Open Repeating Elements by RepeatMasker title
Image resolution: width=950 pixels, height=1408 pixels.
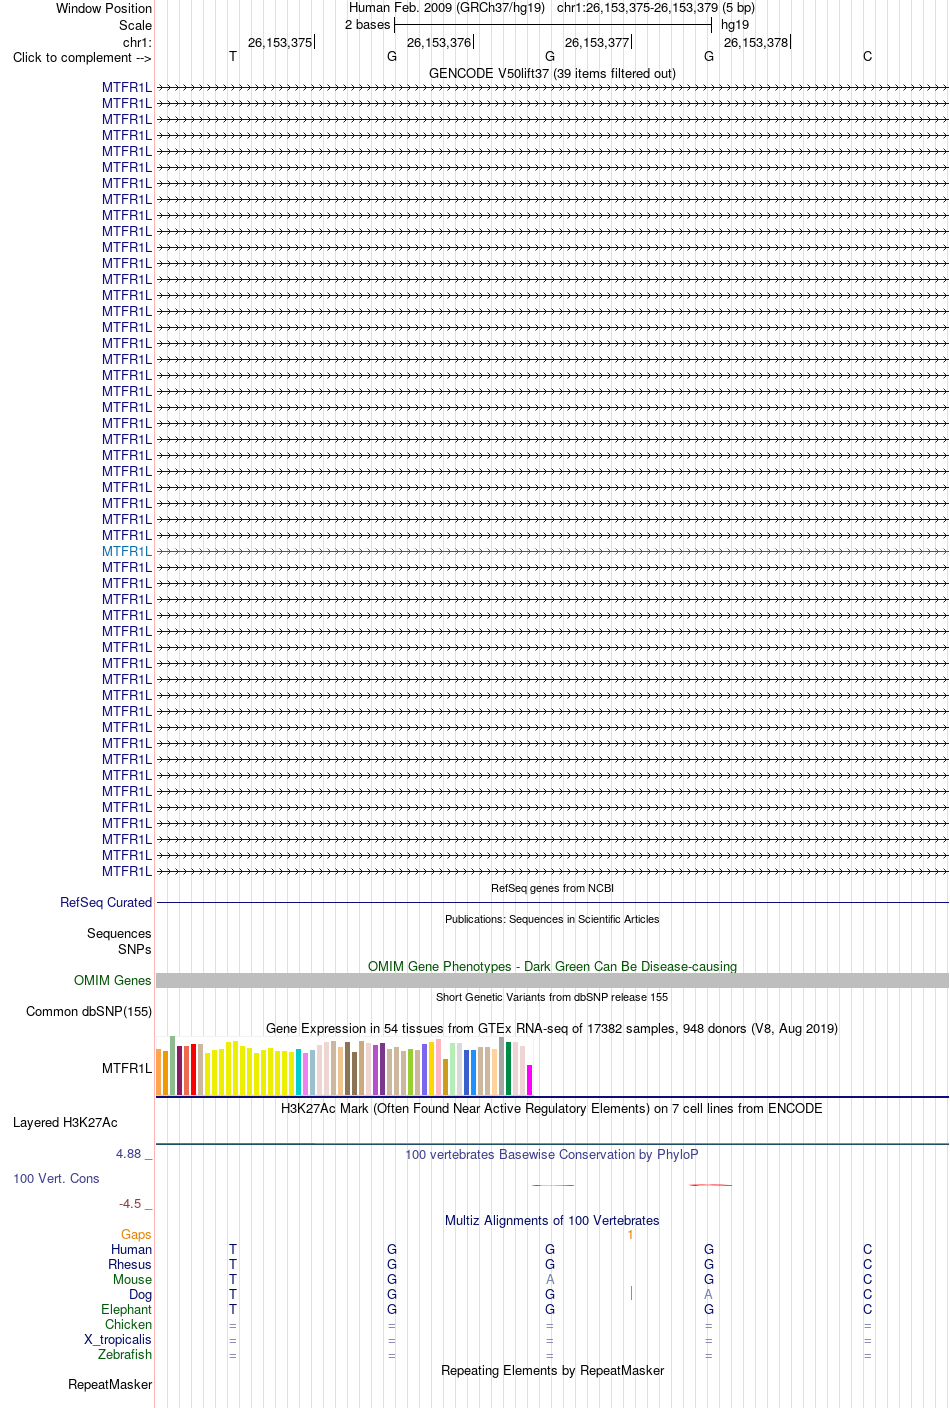(x=552, y=1370)
